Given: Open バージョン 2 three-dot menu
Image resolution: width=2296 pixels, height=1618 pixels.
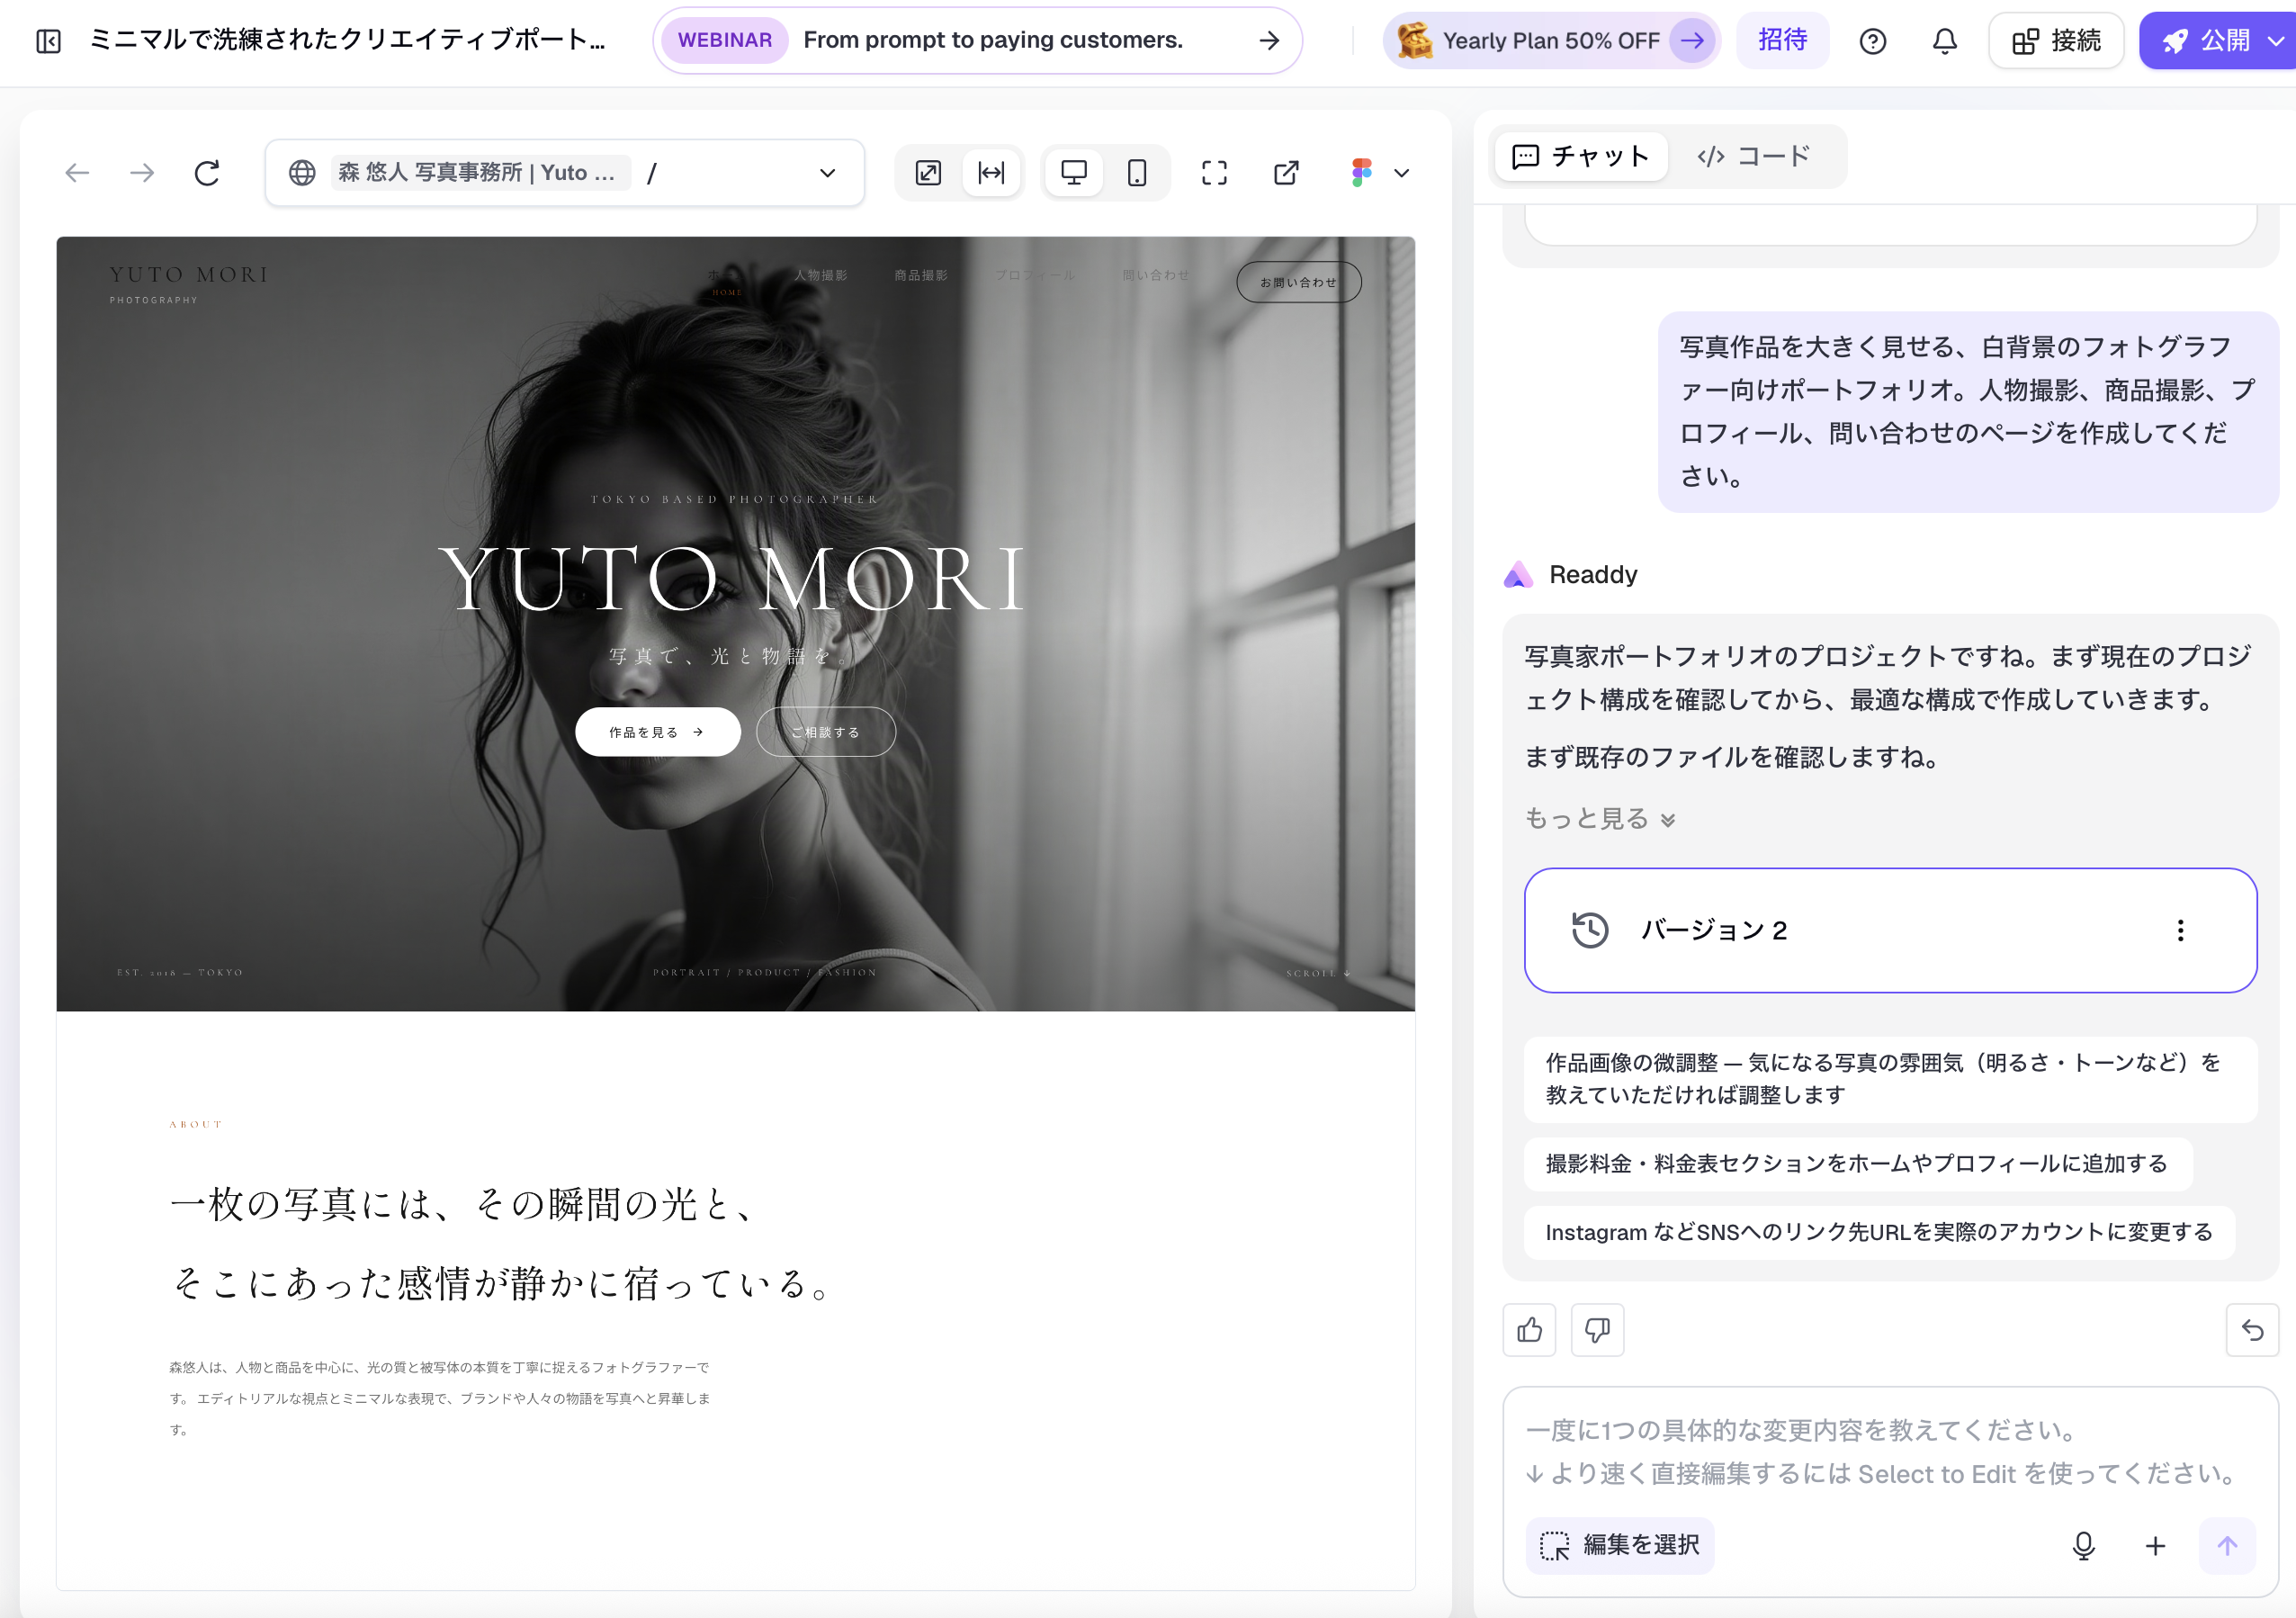Looking at the screenshot, I should point(2180,930).
